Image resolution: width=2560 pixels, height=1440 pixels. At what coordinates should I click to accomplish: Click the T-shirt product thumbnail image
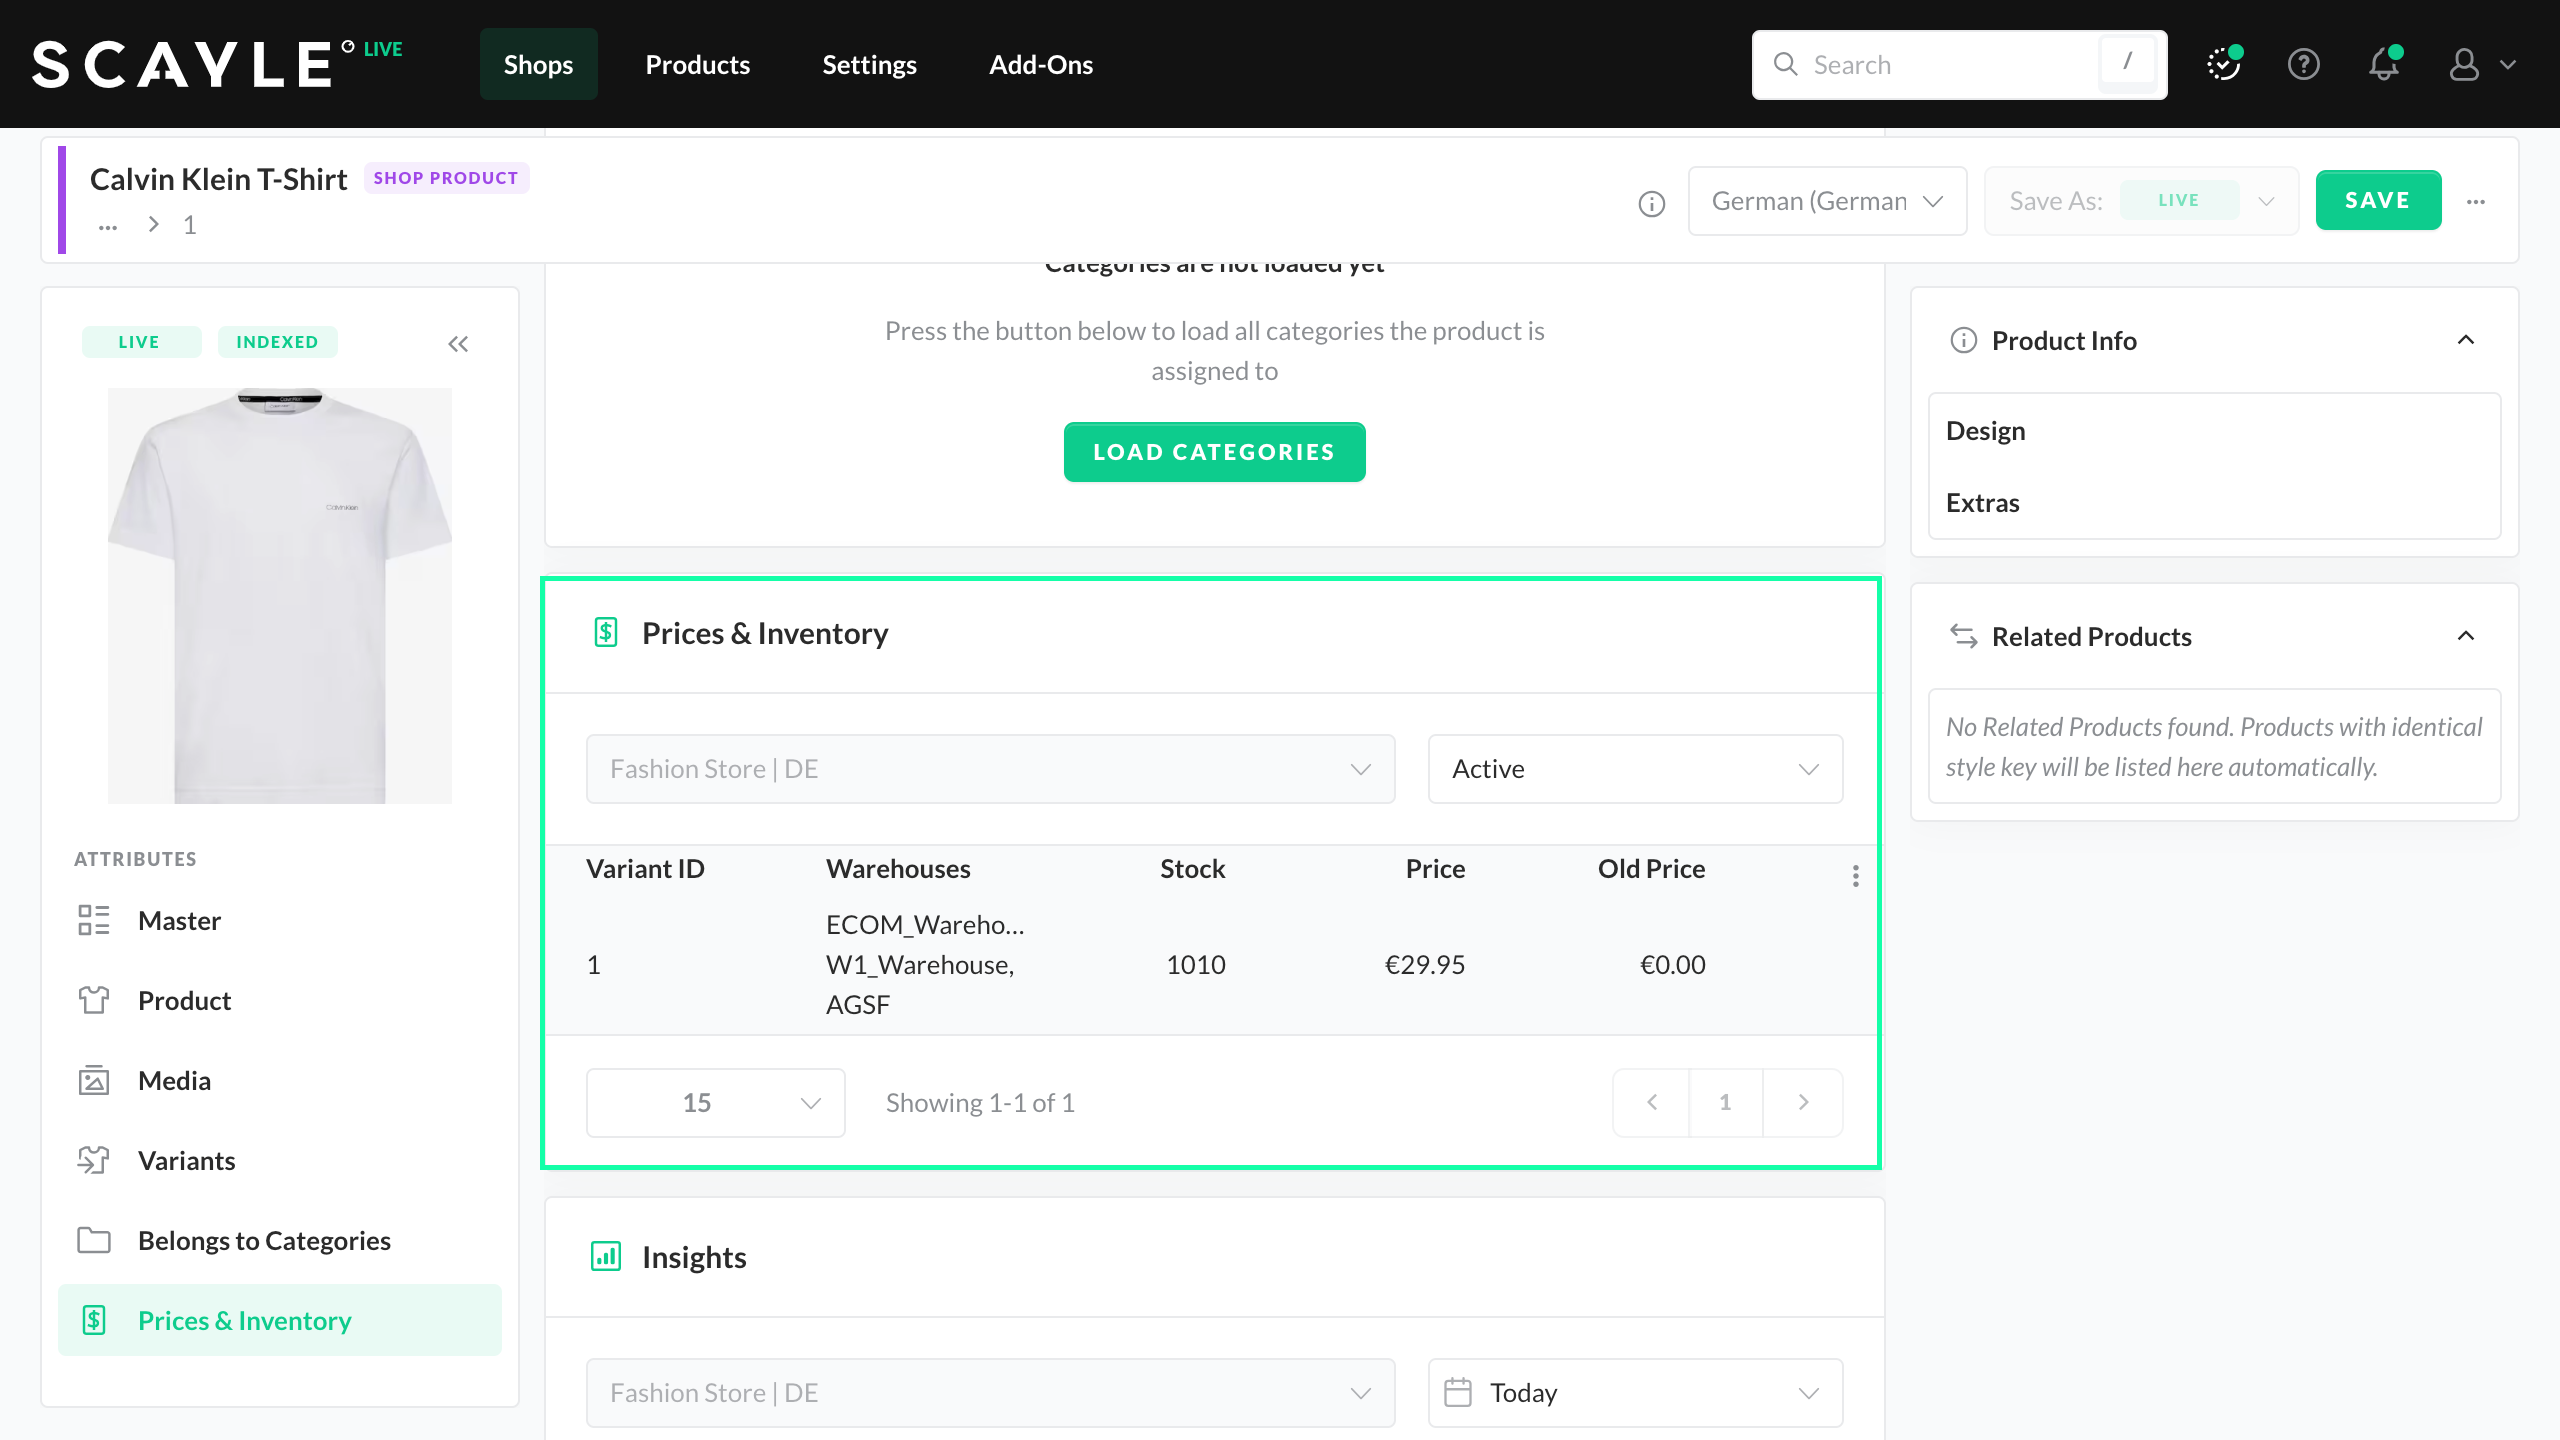[x=280, y=596]
